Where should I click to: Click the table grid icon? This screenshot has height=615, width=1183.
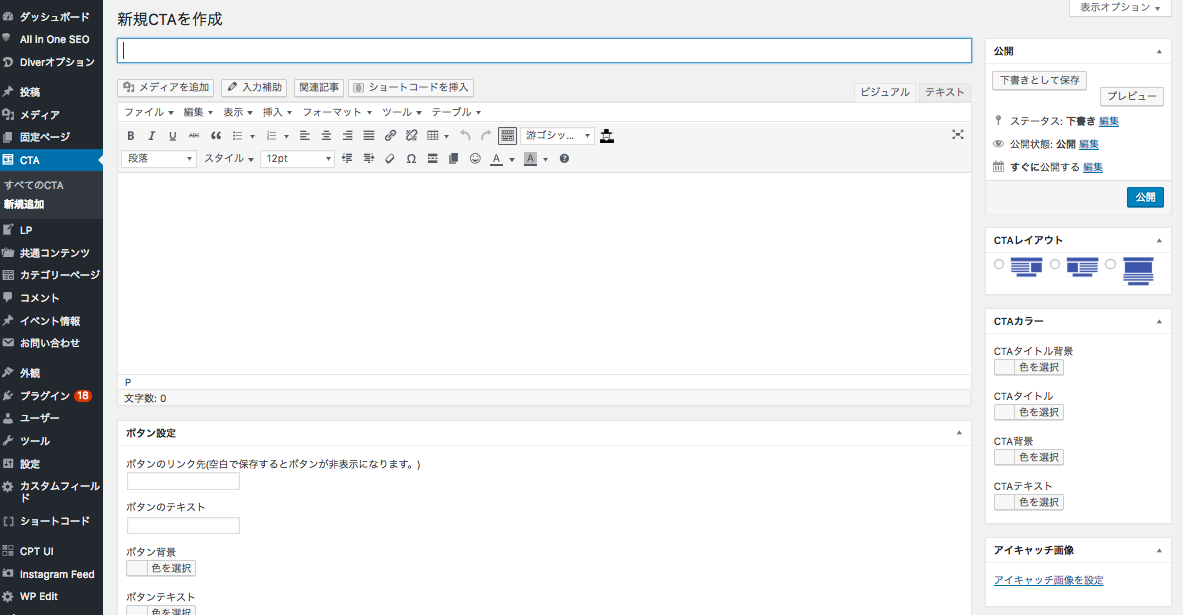coord(433,136)
